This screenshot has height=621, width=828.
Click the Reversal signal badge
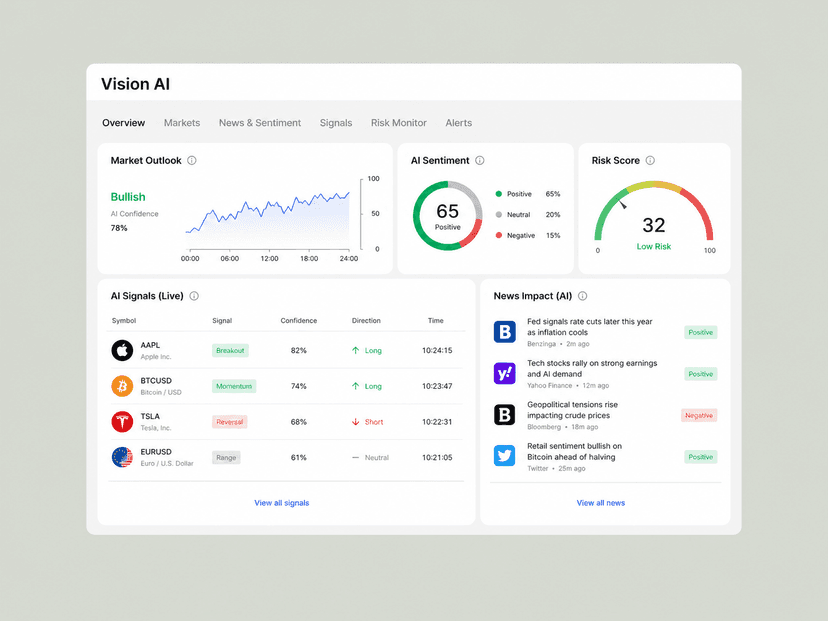click(230, 422)
